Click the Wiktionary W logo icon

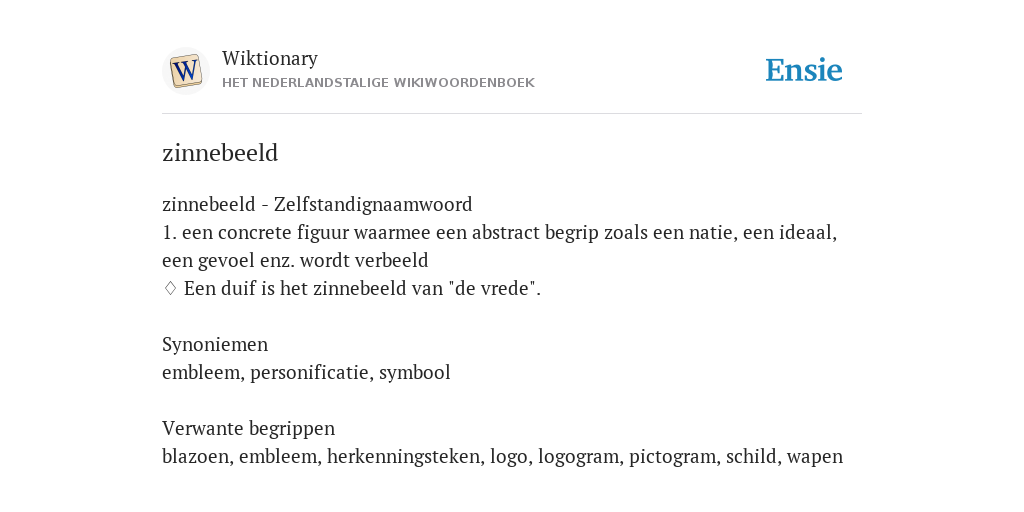click(x=185, y=71)
